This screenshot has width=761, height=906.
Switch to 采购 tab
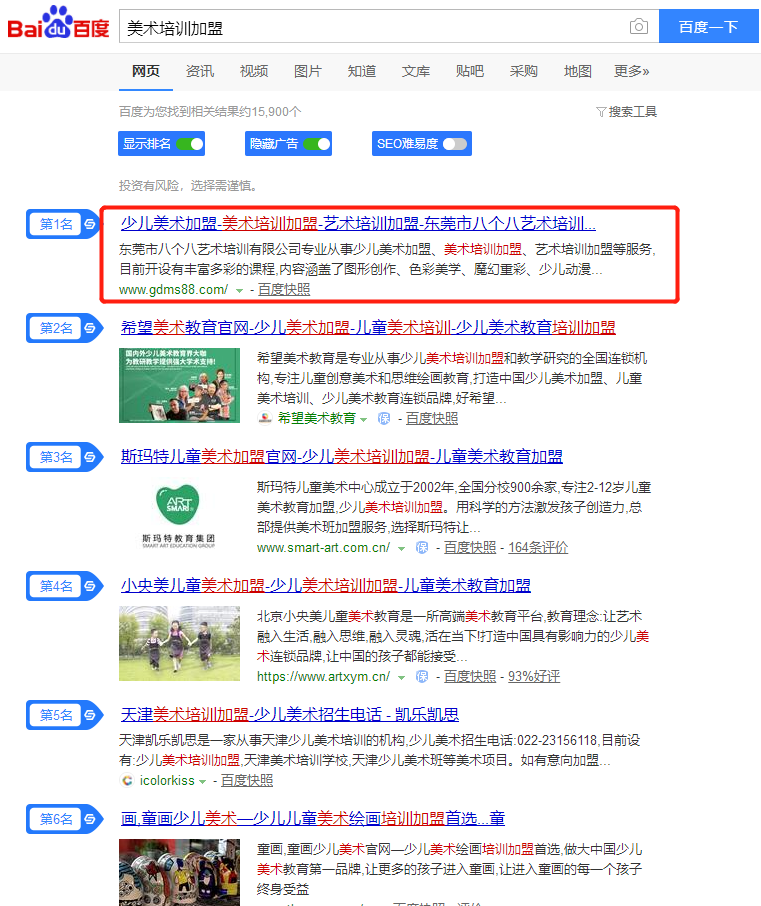(x=524, y=72)
